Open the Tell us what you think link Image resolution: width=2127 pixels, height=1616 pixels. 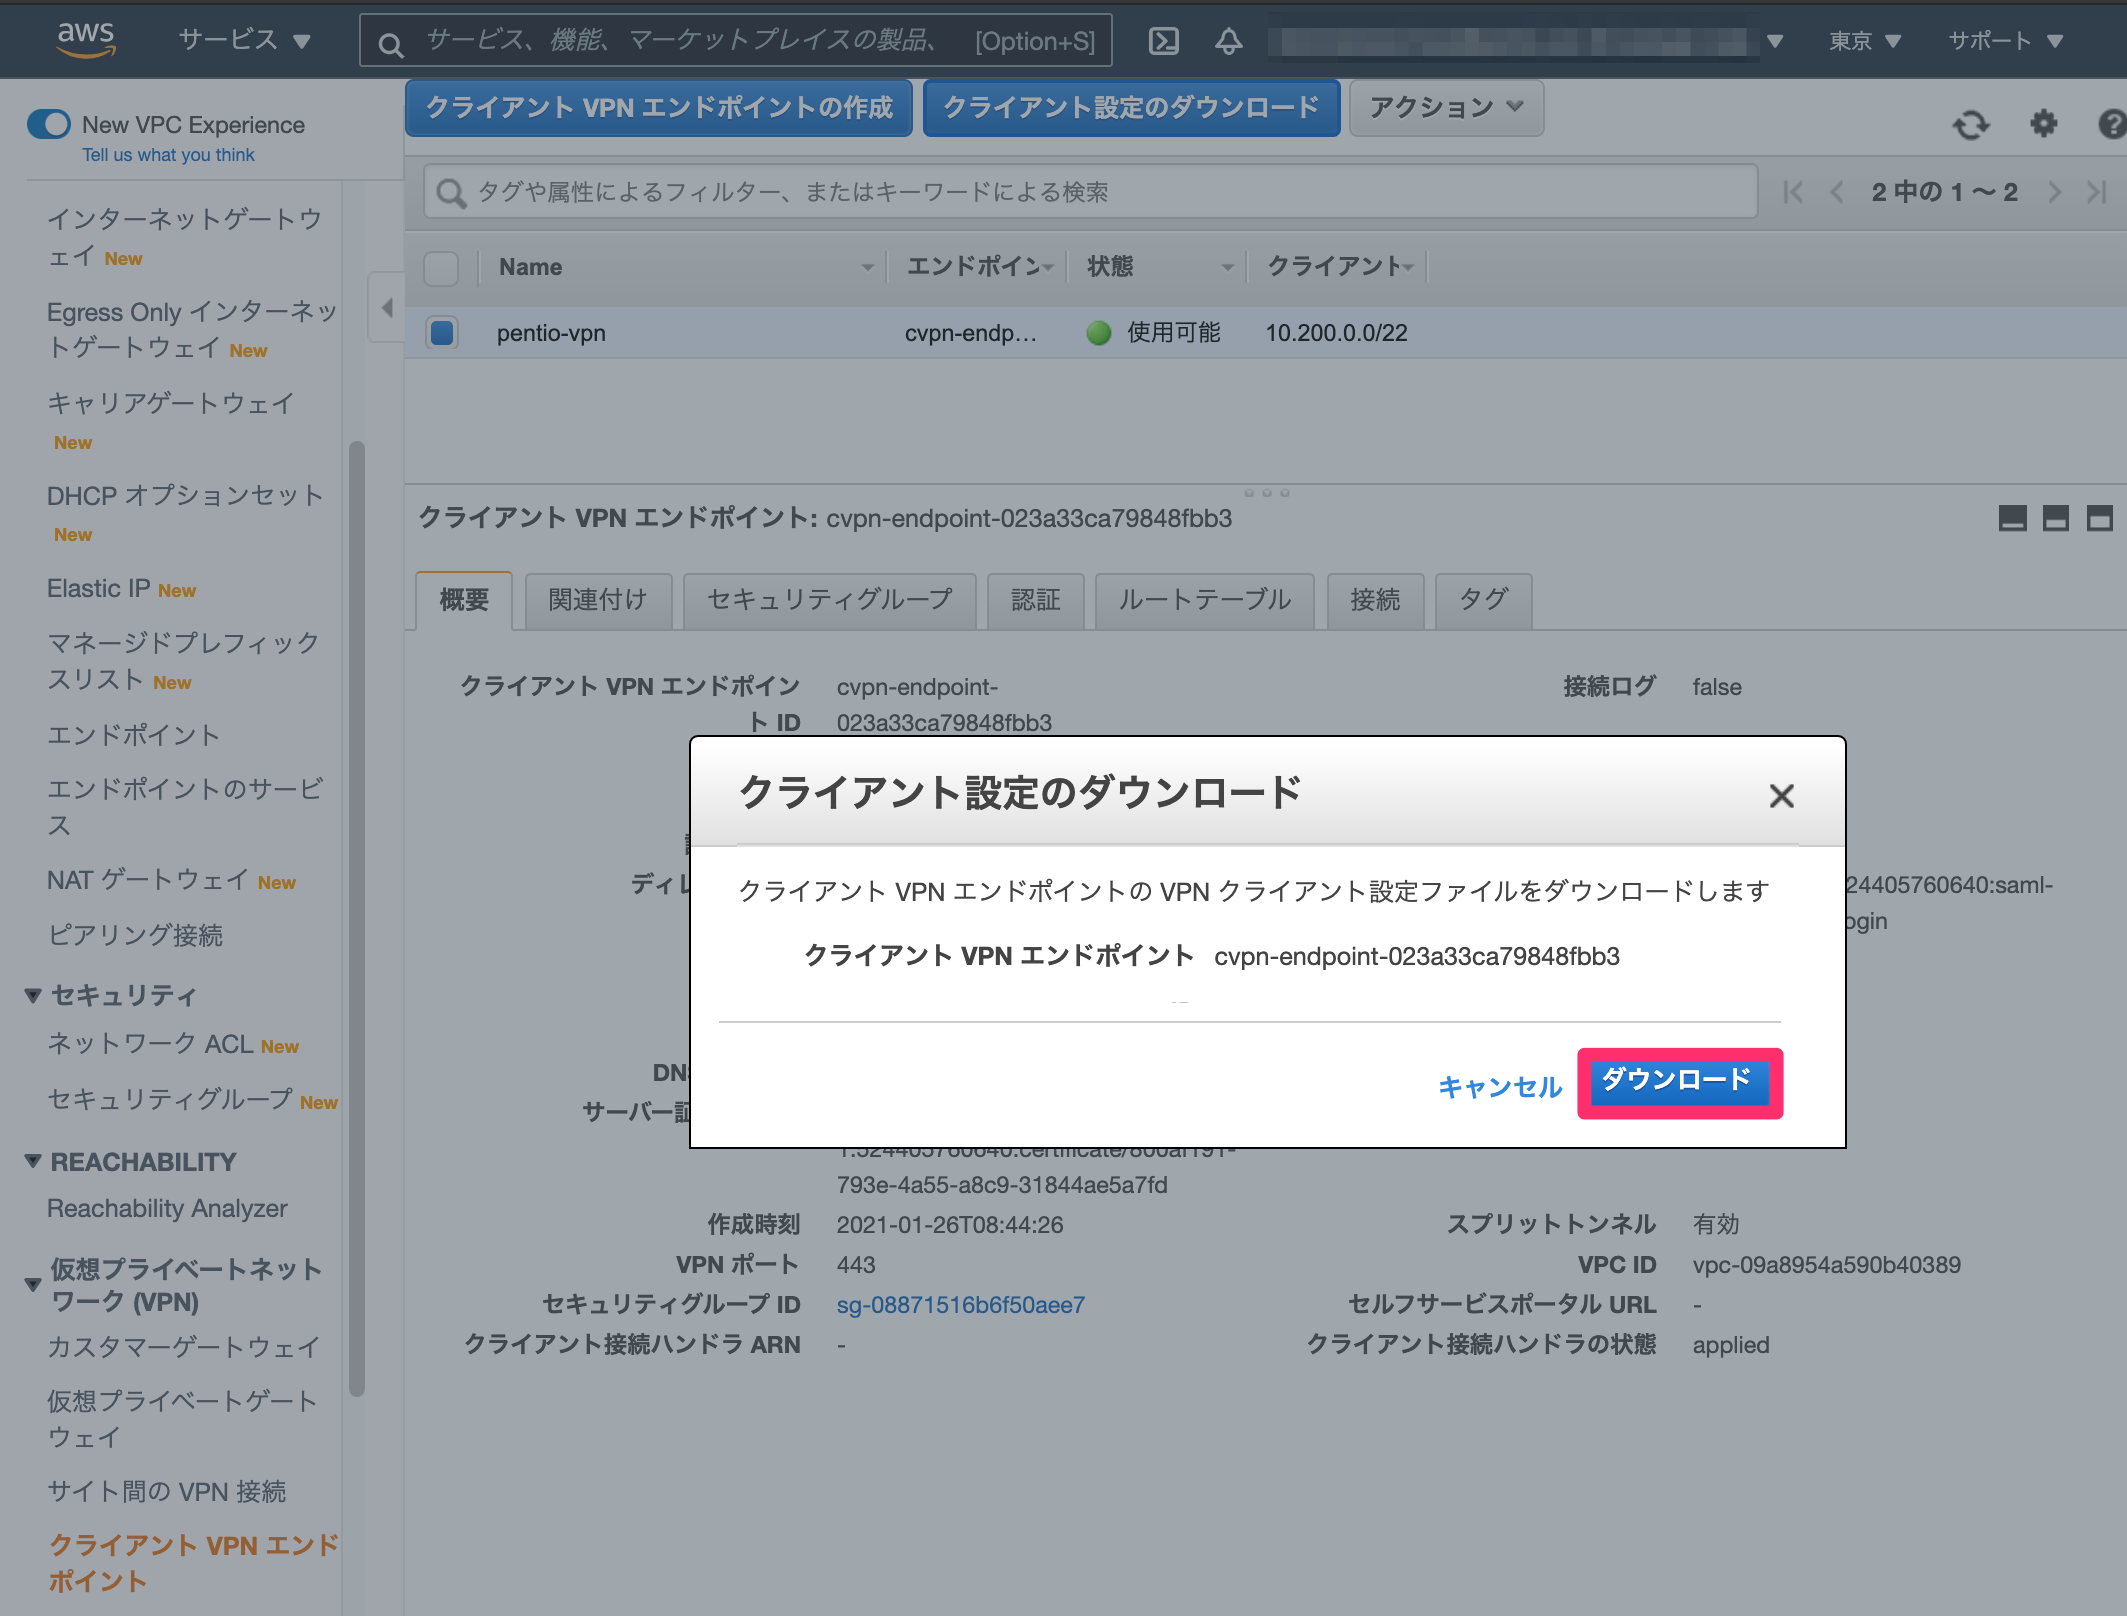pyautogui.click(x=168, y=155)
